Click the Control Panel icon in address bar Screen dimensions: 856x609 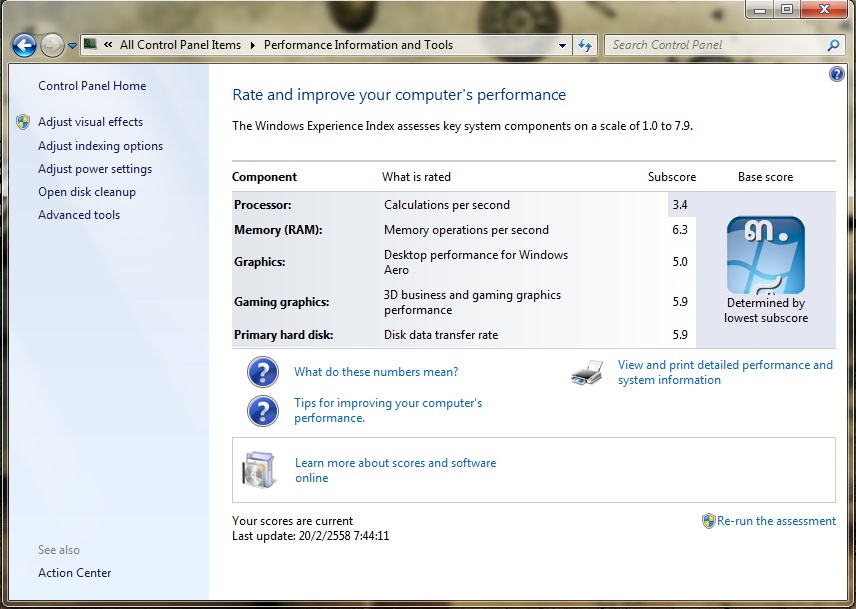(90, 44)
